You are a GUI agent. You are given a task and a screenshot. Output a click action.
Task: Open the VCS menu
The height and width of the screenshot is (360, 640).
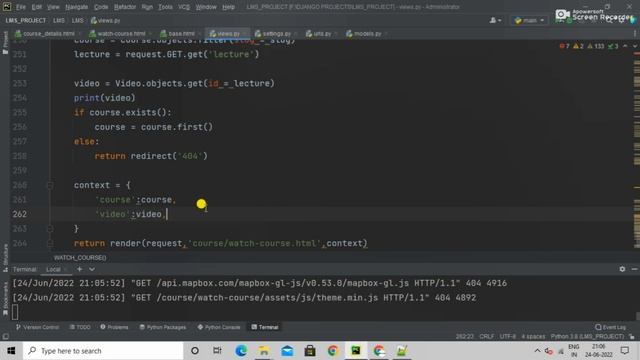[x=184, y=7]
